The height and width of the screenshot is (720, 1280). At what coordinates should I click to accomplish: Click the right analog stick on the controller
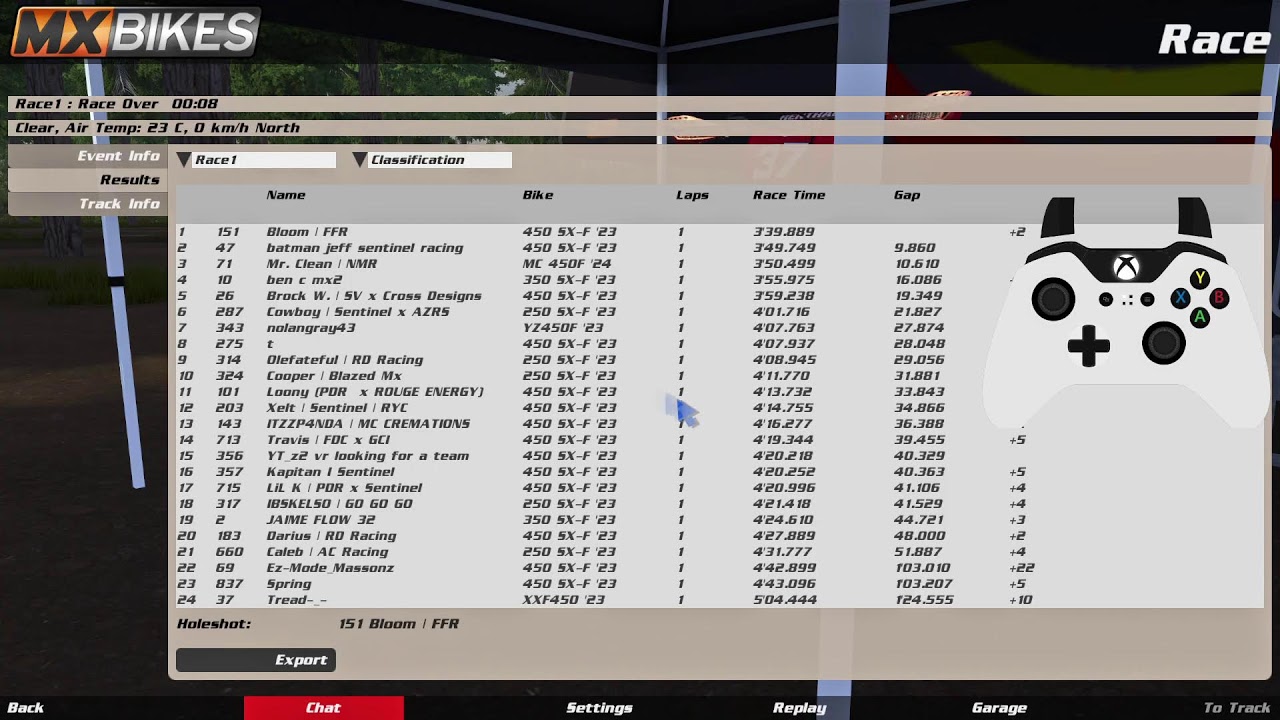click(x=1164, y=344)
